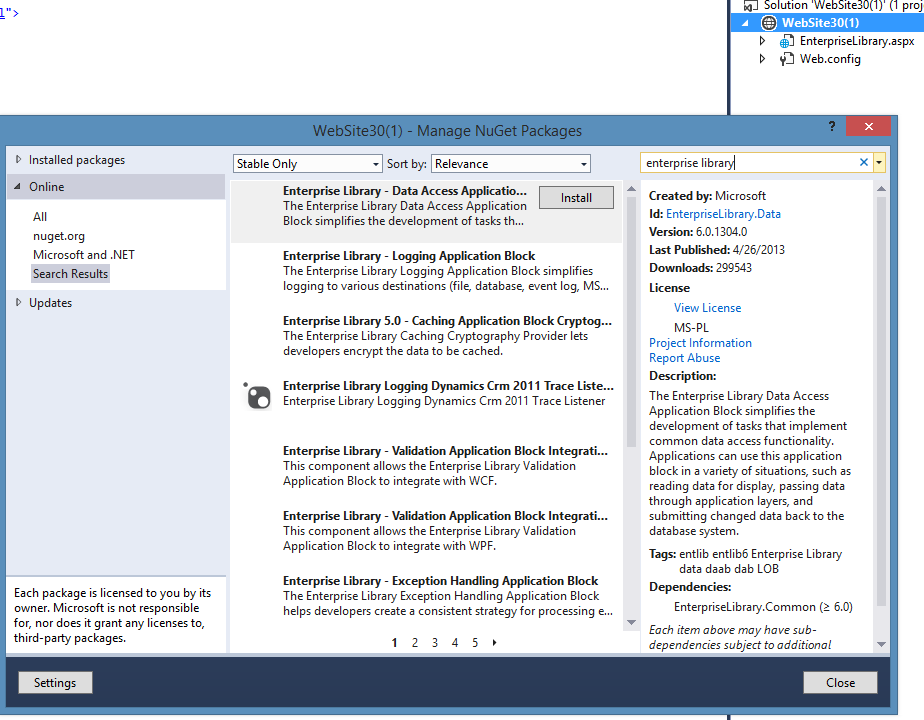Screen dimensions: 924x720
Task: Clear the search box with the X icon
Action: point(864,163)
